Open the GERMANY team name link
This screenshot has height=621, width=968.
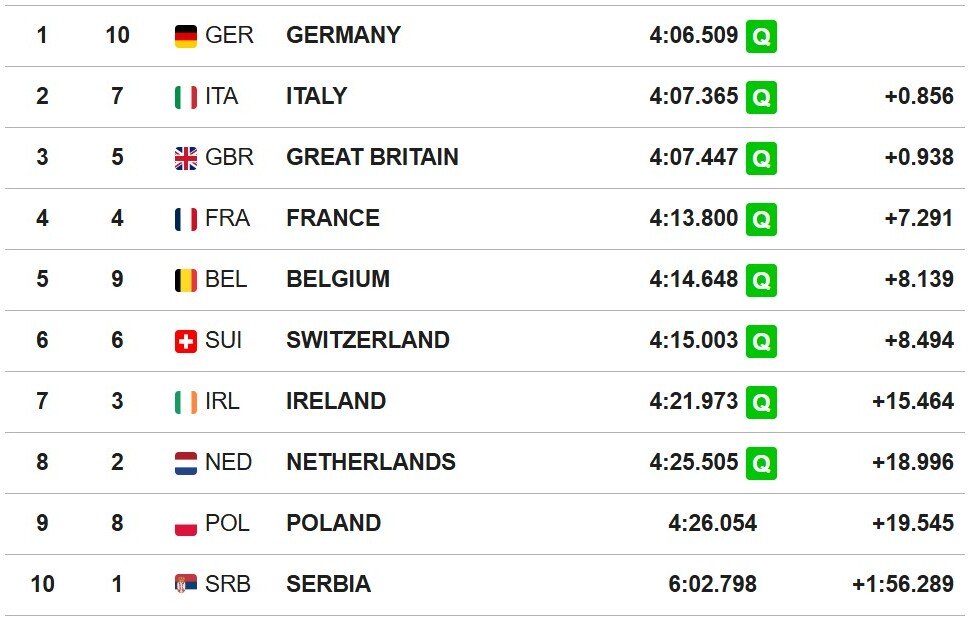(343, 35)
